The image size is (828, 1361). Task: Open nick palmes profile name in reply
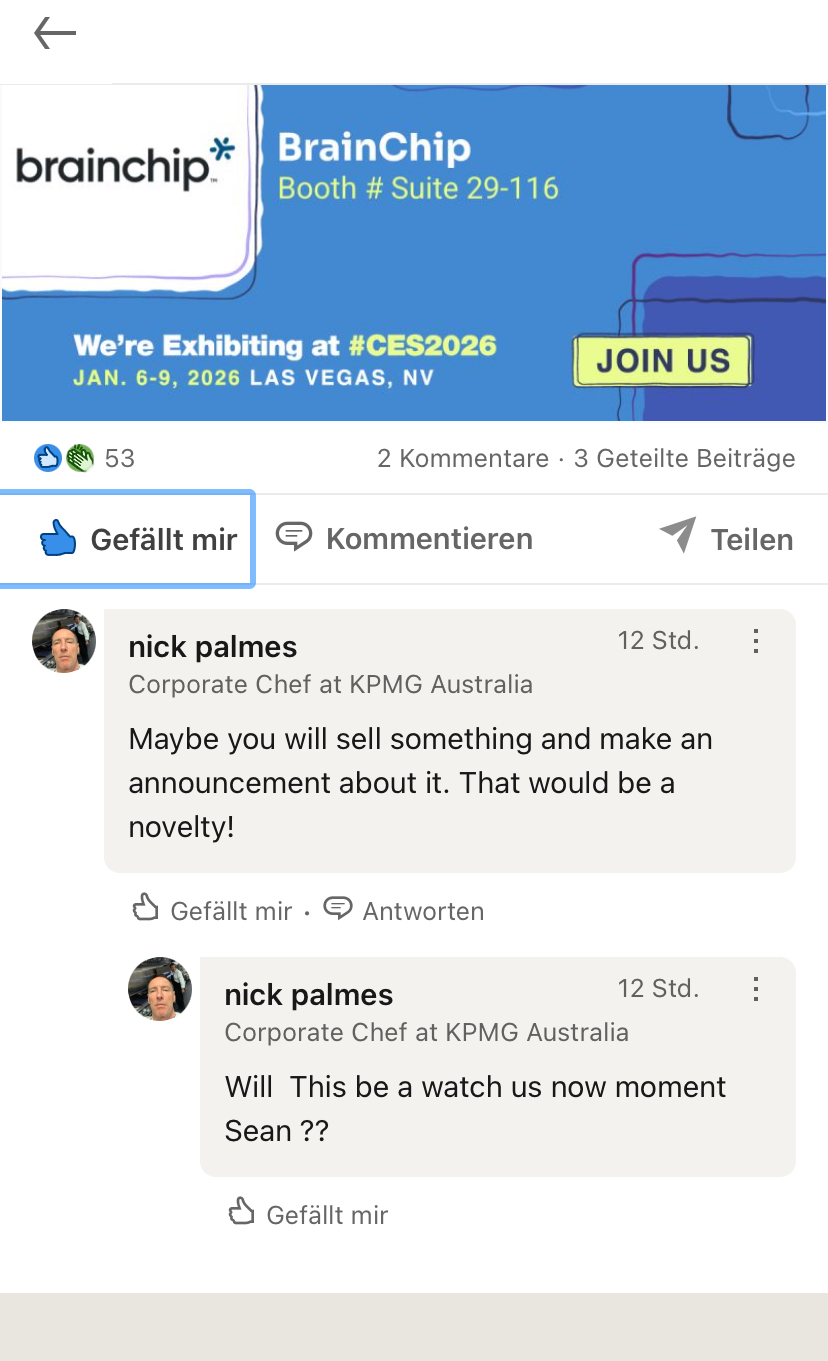pos(309,995)
